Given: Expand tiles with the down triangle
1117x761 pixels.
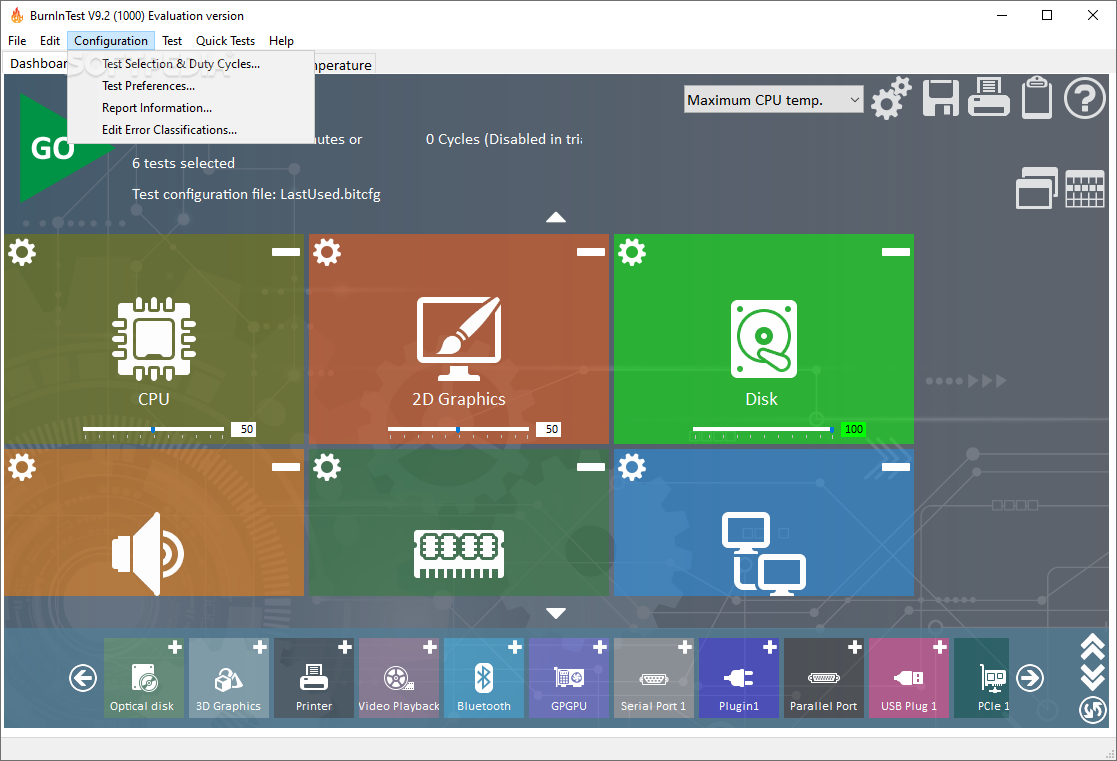Looking at the screenshot, I should [556, 613].
